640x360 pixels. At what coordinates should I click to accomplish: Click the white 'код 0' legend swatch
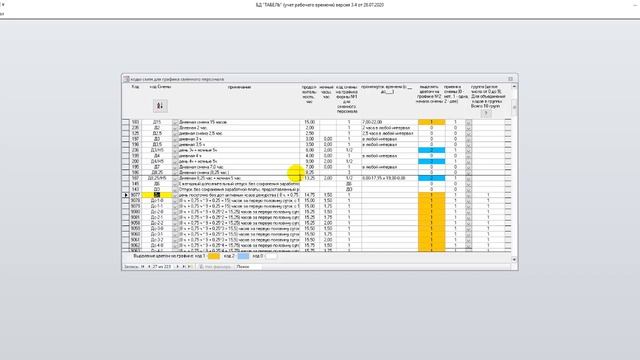271,256
